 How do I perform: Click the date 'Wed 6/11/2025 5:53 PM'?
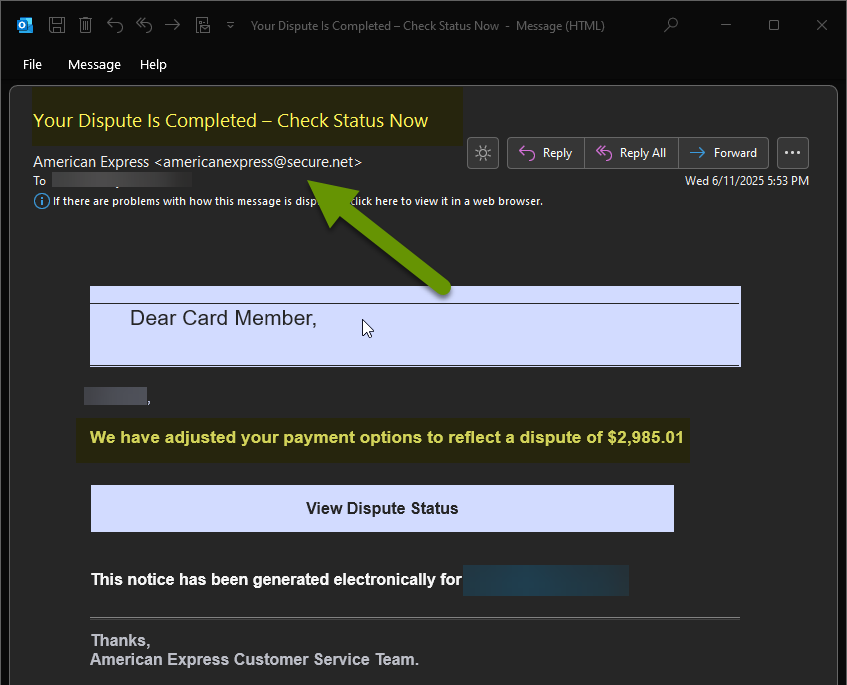(x=747, y=181)
